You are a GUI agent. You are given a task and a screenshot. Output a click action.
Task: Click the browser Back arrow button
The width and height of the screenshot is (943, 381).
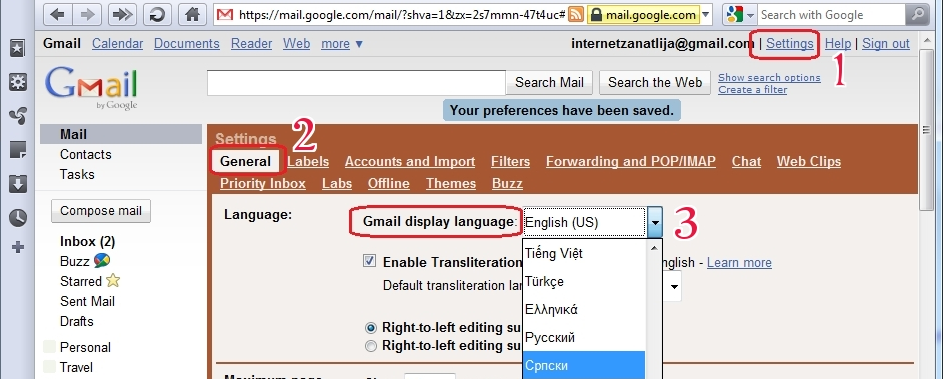[58, 14]
